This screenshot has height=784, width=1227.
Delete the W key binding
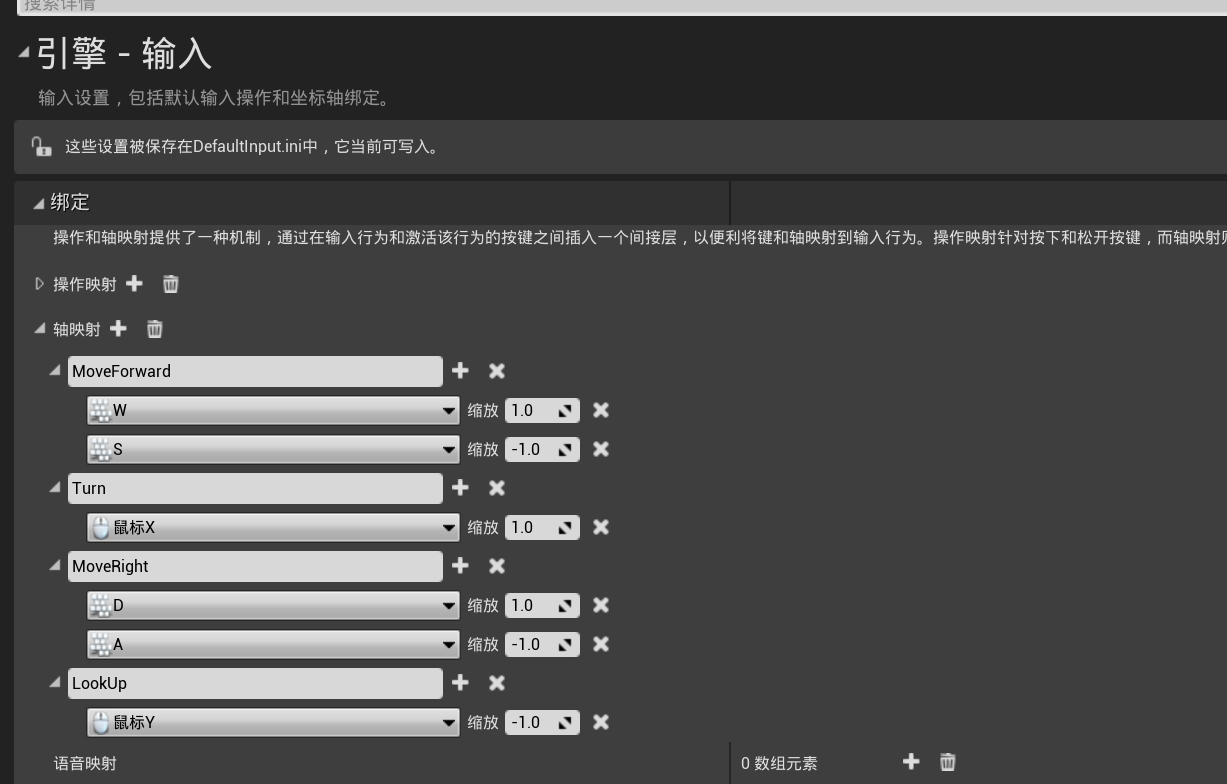click(601, 410)
